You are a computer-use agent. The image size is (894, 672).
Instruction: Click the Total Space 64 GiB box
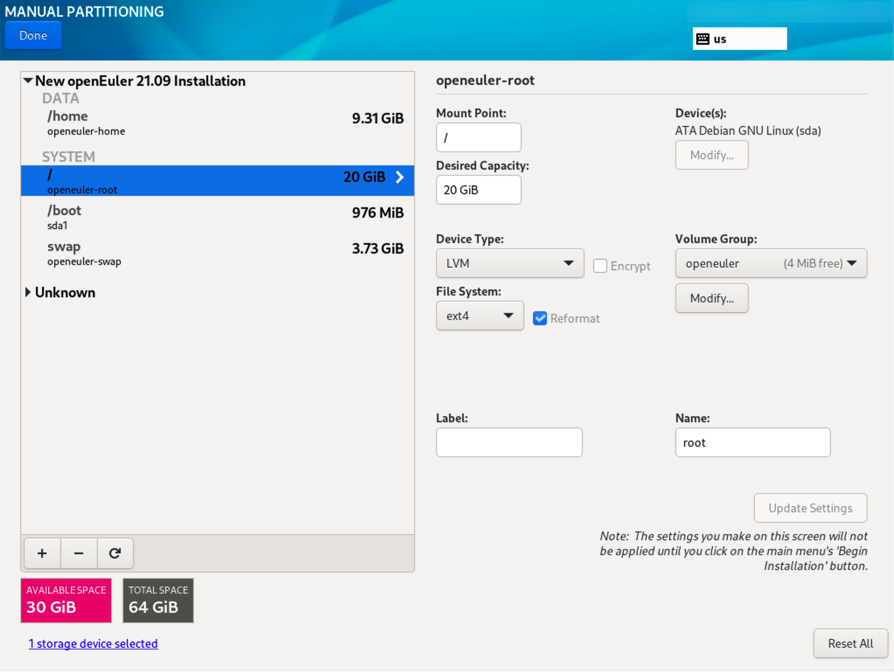158,600
